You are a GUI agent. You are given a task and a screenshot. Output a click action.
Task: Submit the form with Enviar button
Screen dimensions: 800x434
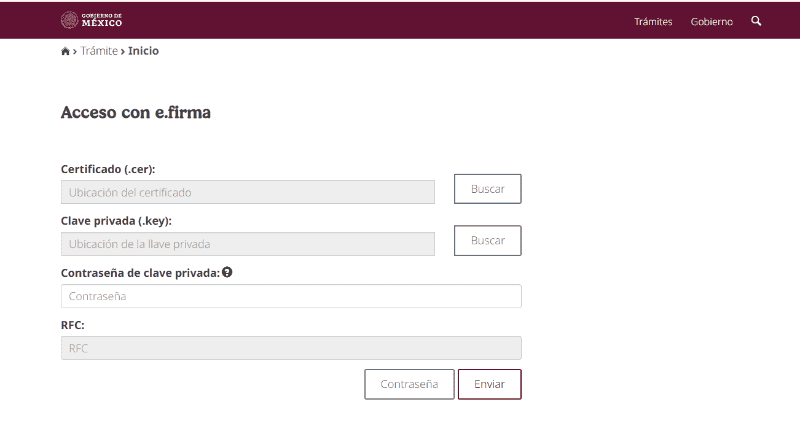click(x=489, y=384)
